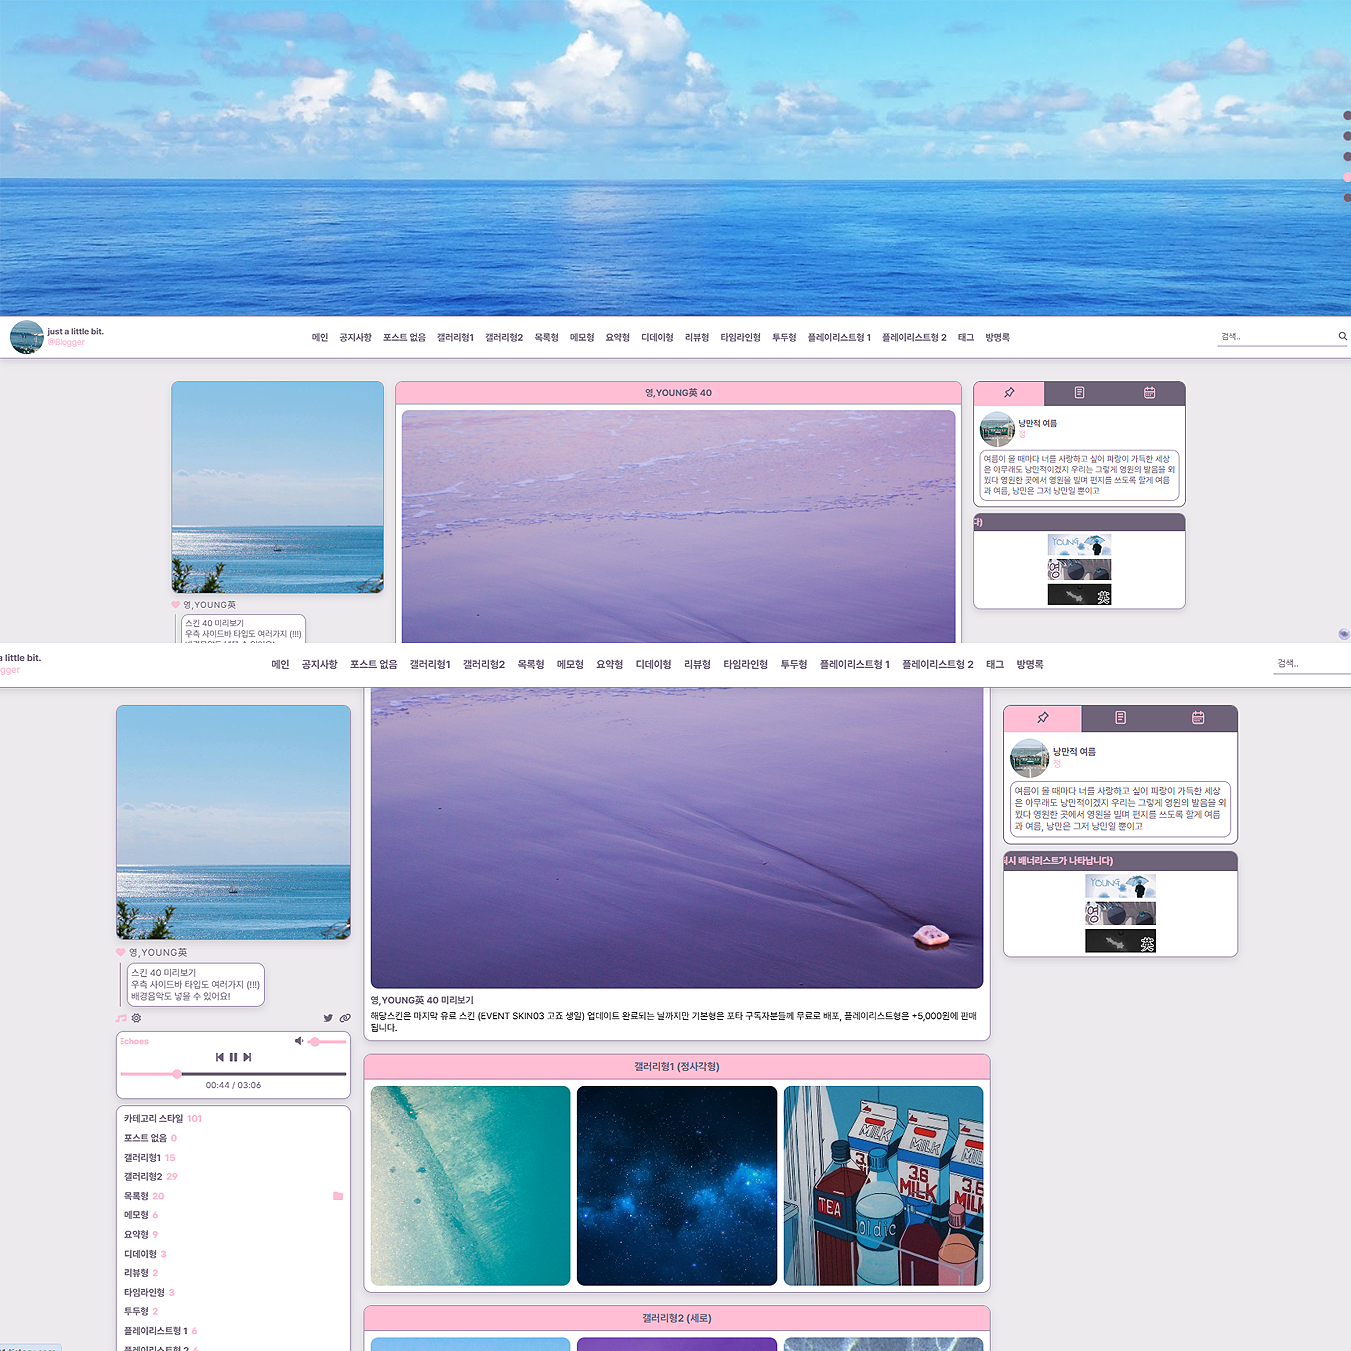Open 투두형 in the lower navigation bar
Image resolution: width=1351 pixels, height=1351 pixels.
794,665
